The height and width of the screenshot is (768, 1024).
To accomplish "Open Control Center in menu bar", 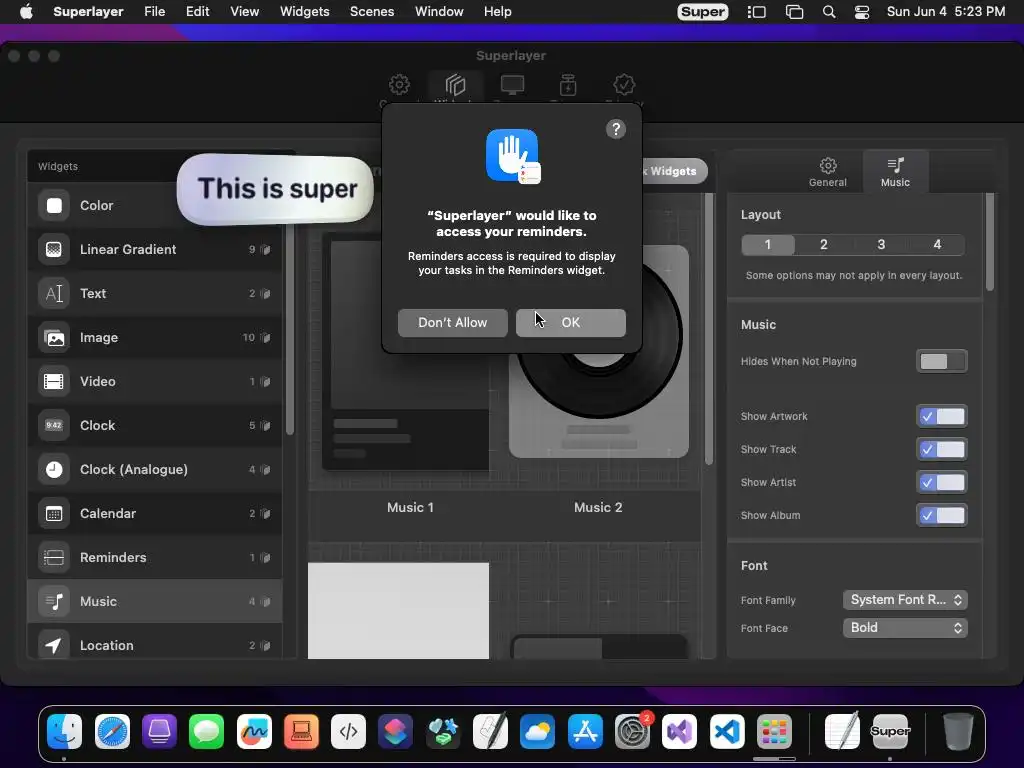I will tap(862, 12).
